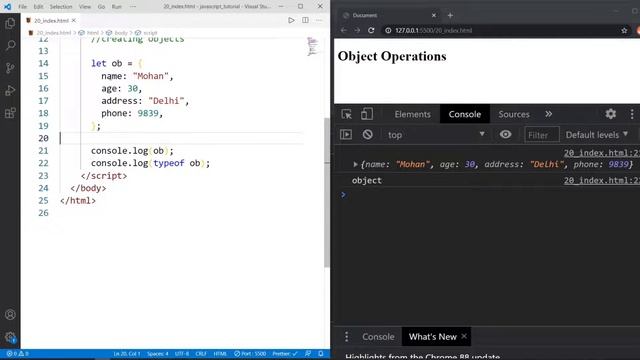Open the Selection menu

tap(61, 7)
